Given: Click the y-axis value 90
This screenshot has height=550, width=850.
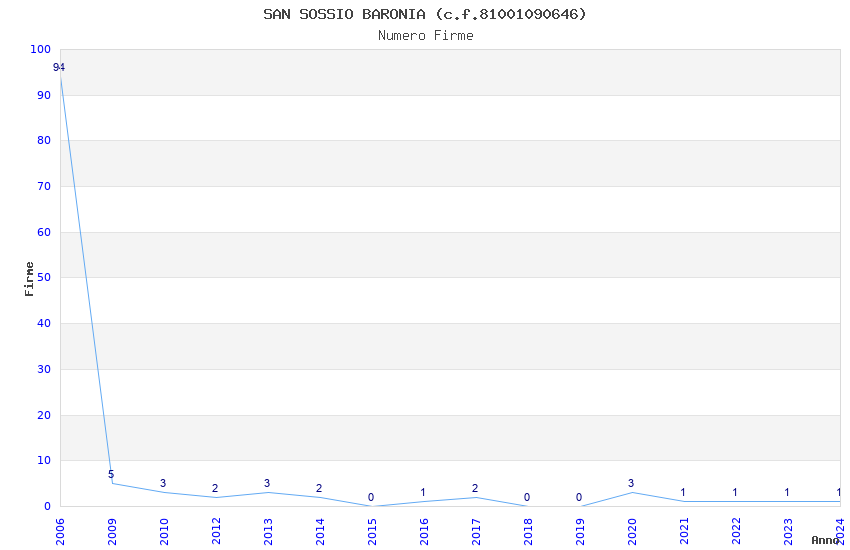Looking at the screenshot, I should [44, 95].
